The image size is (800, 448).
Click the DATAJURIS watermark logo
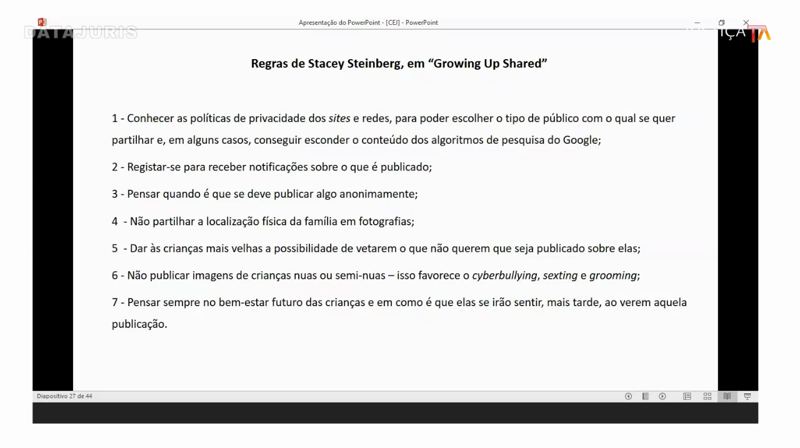pos(80,33)
